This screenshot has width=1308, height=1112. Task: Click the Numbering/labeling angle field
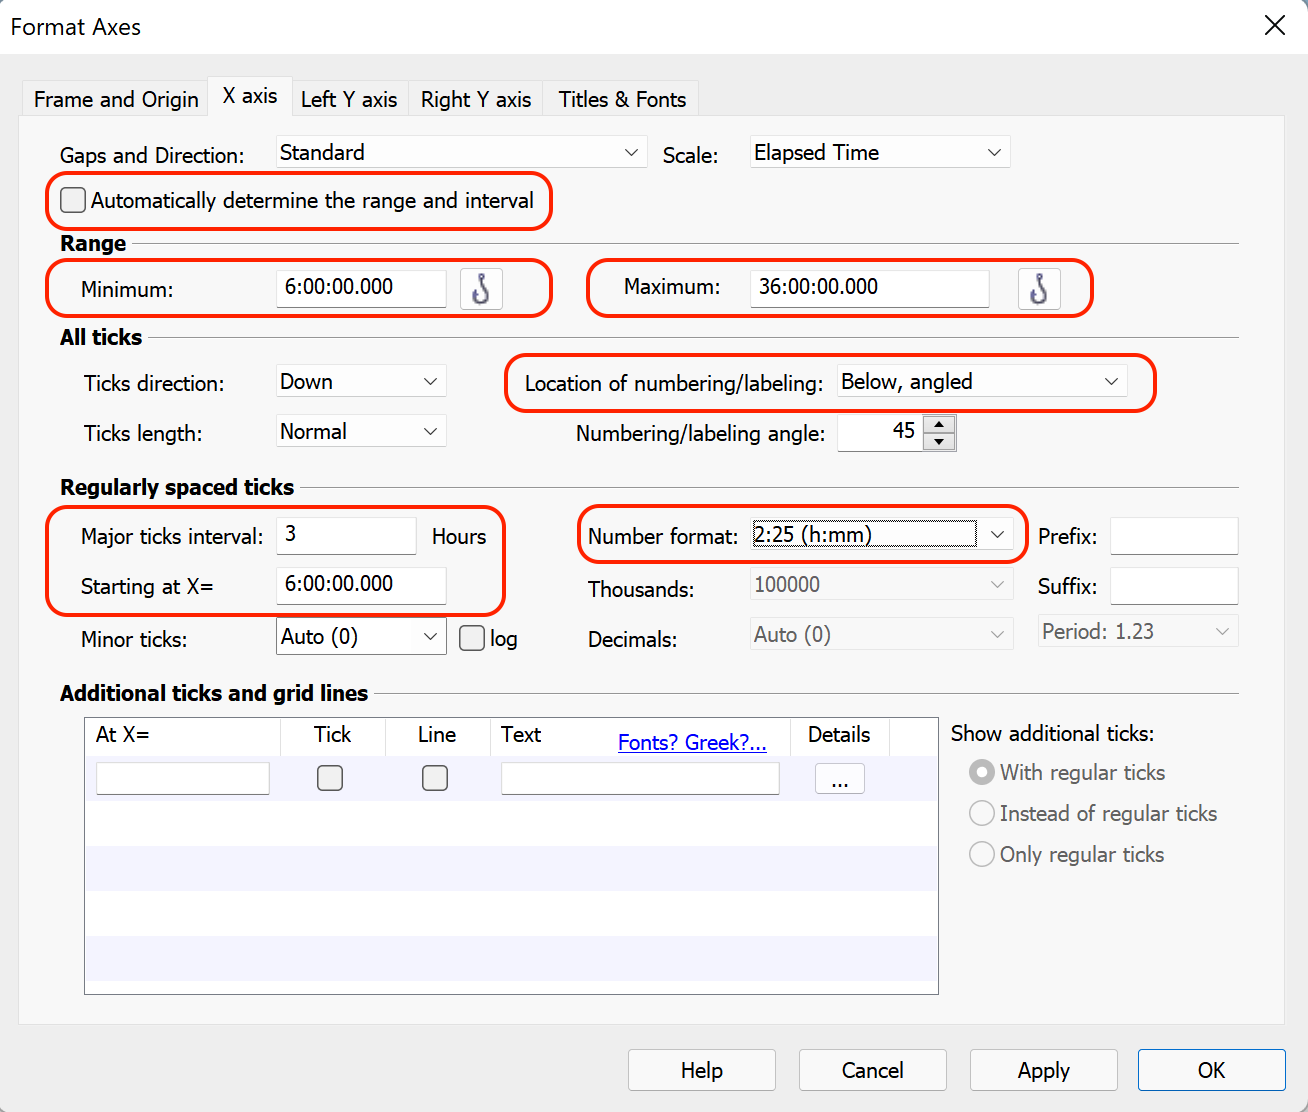(880, 432)
